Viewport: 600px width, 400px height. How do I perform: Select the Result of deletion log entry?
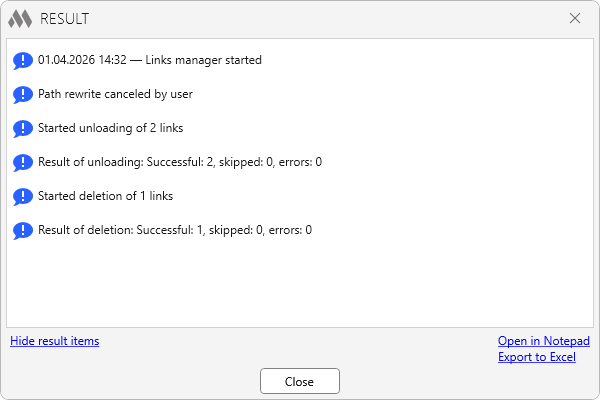(175, 230)
